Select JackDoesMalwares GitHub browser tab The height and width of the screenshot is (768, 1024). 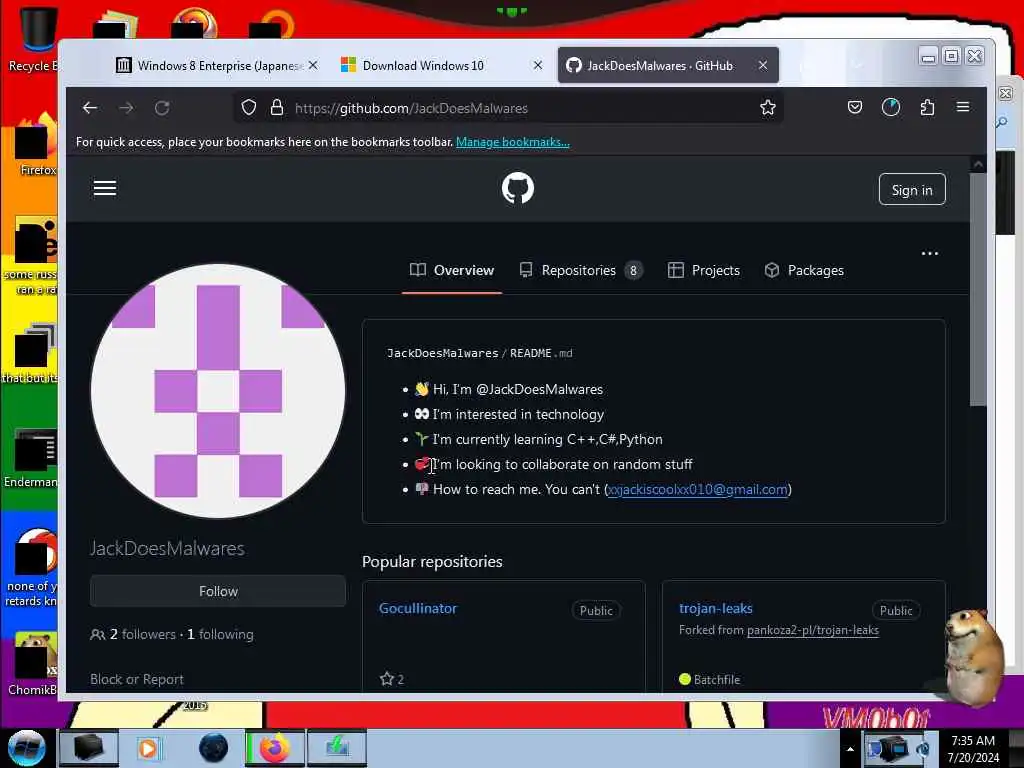coord(658,65)
